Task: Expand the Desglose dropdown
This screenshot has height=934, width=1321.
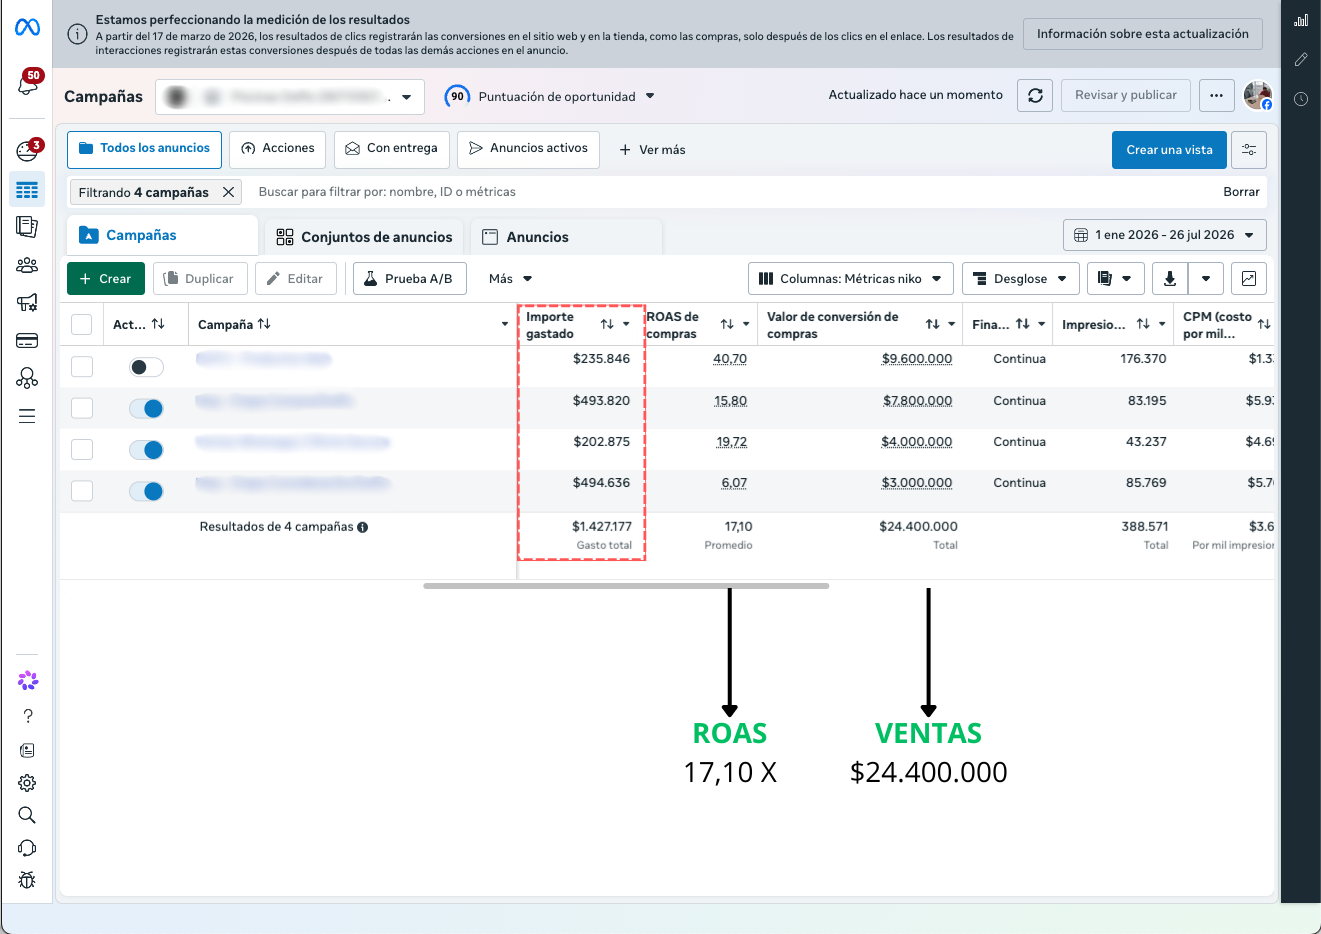Action: point(1020,279)
